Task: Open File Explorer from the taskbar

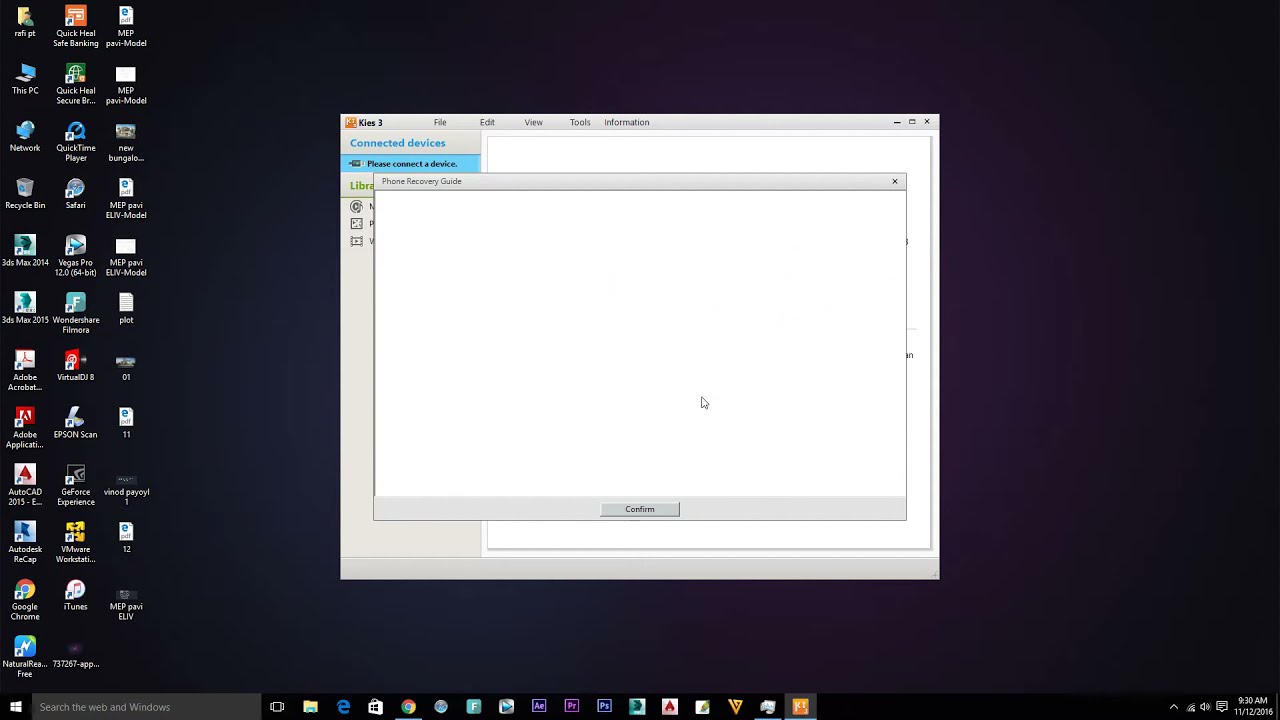Action: 310,707
